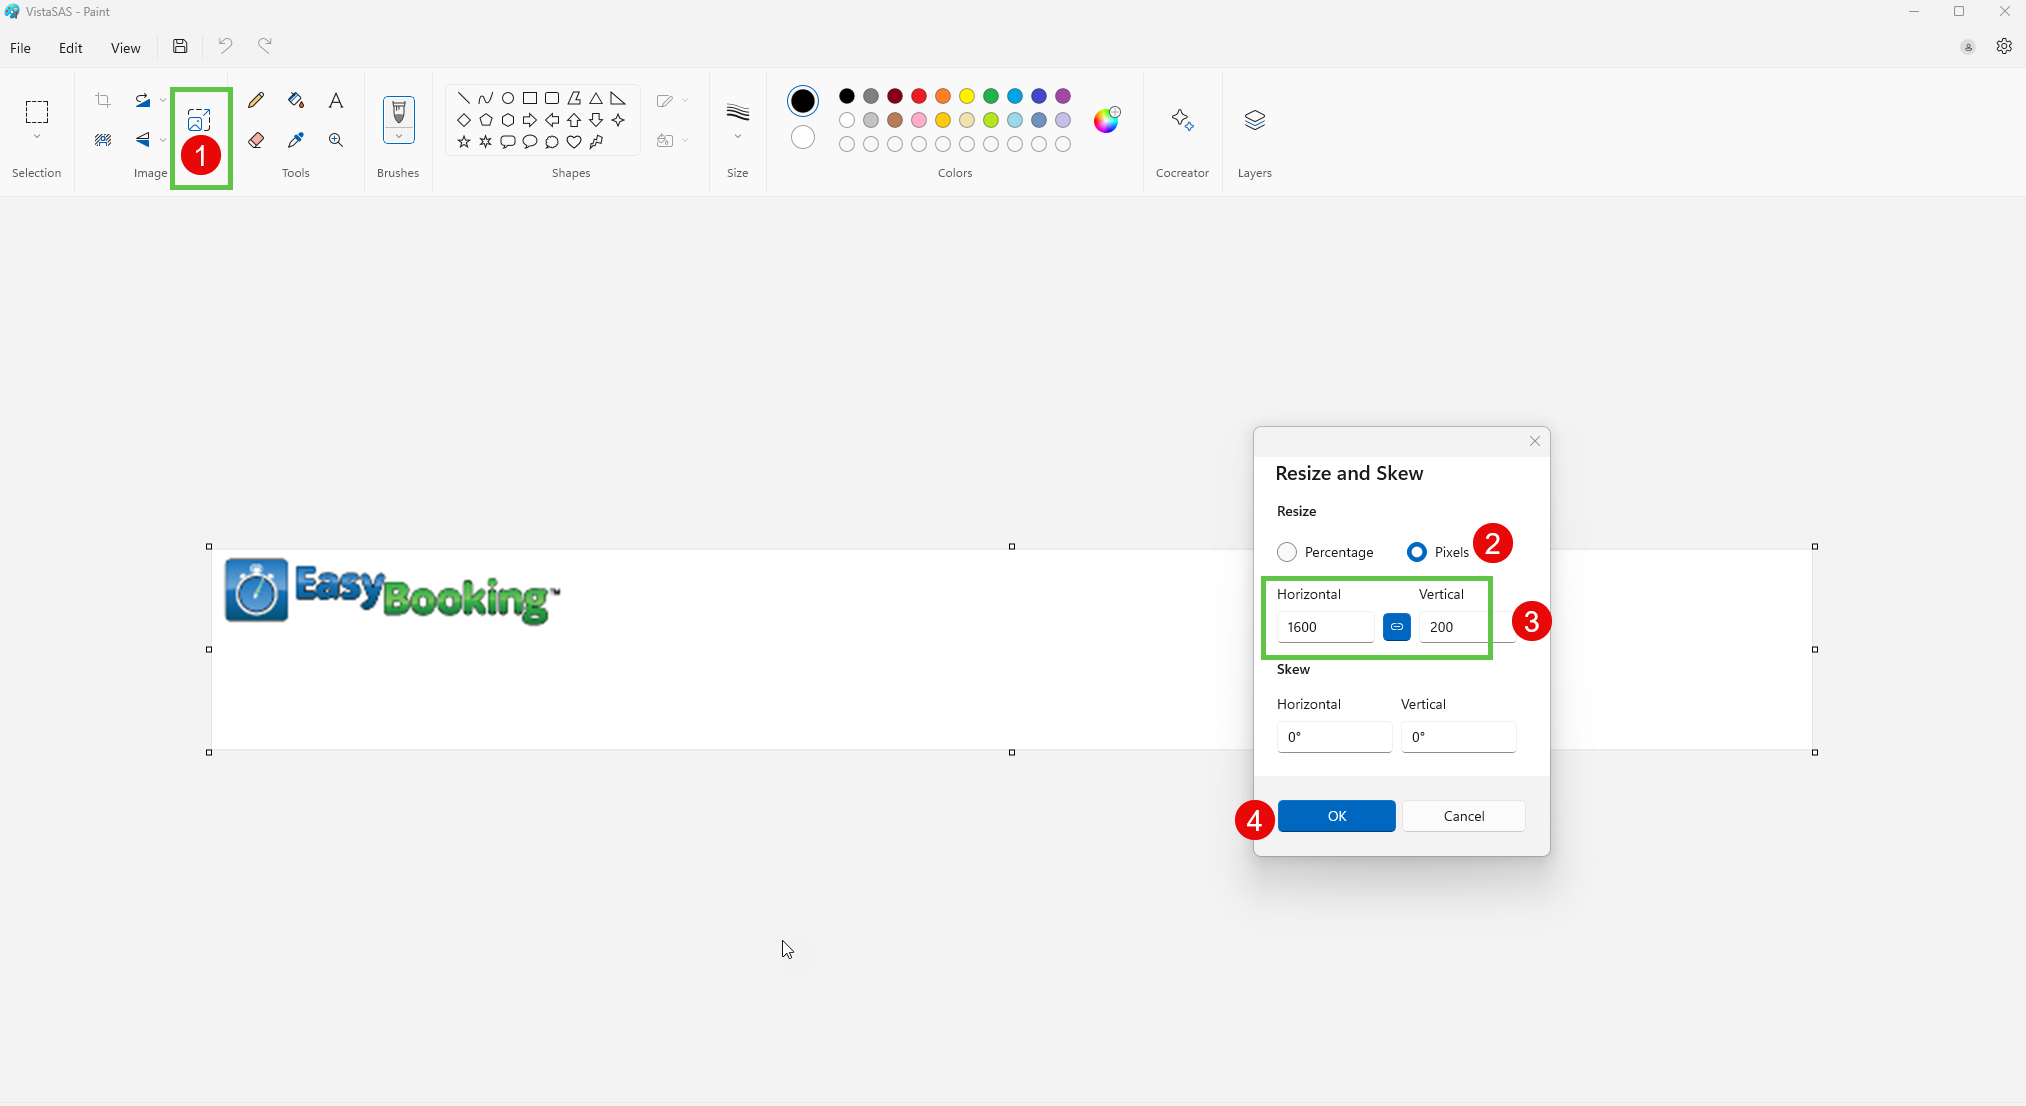Open the Edit colors wheel

click(x=1107, y=120)
